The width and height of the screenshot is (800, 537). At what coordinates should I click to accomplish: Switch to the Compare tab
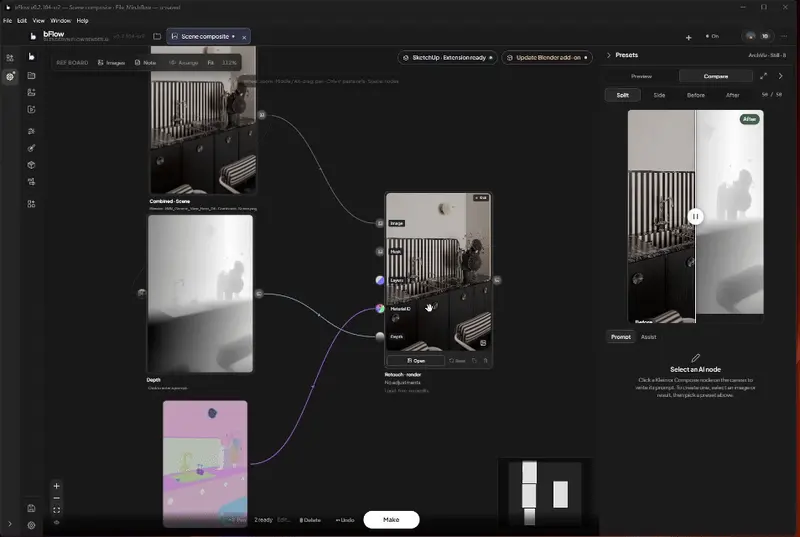pos(716,76)
